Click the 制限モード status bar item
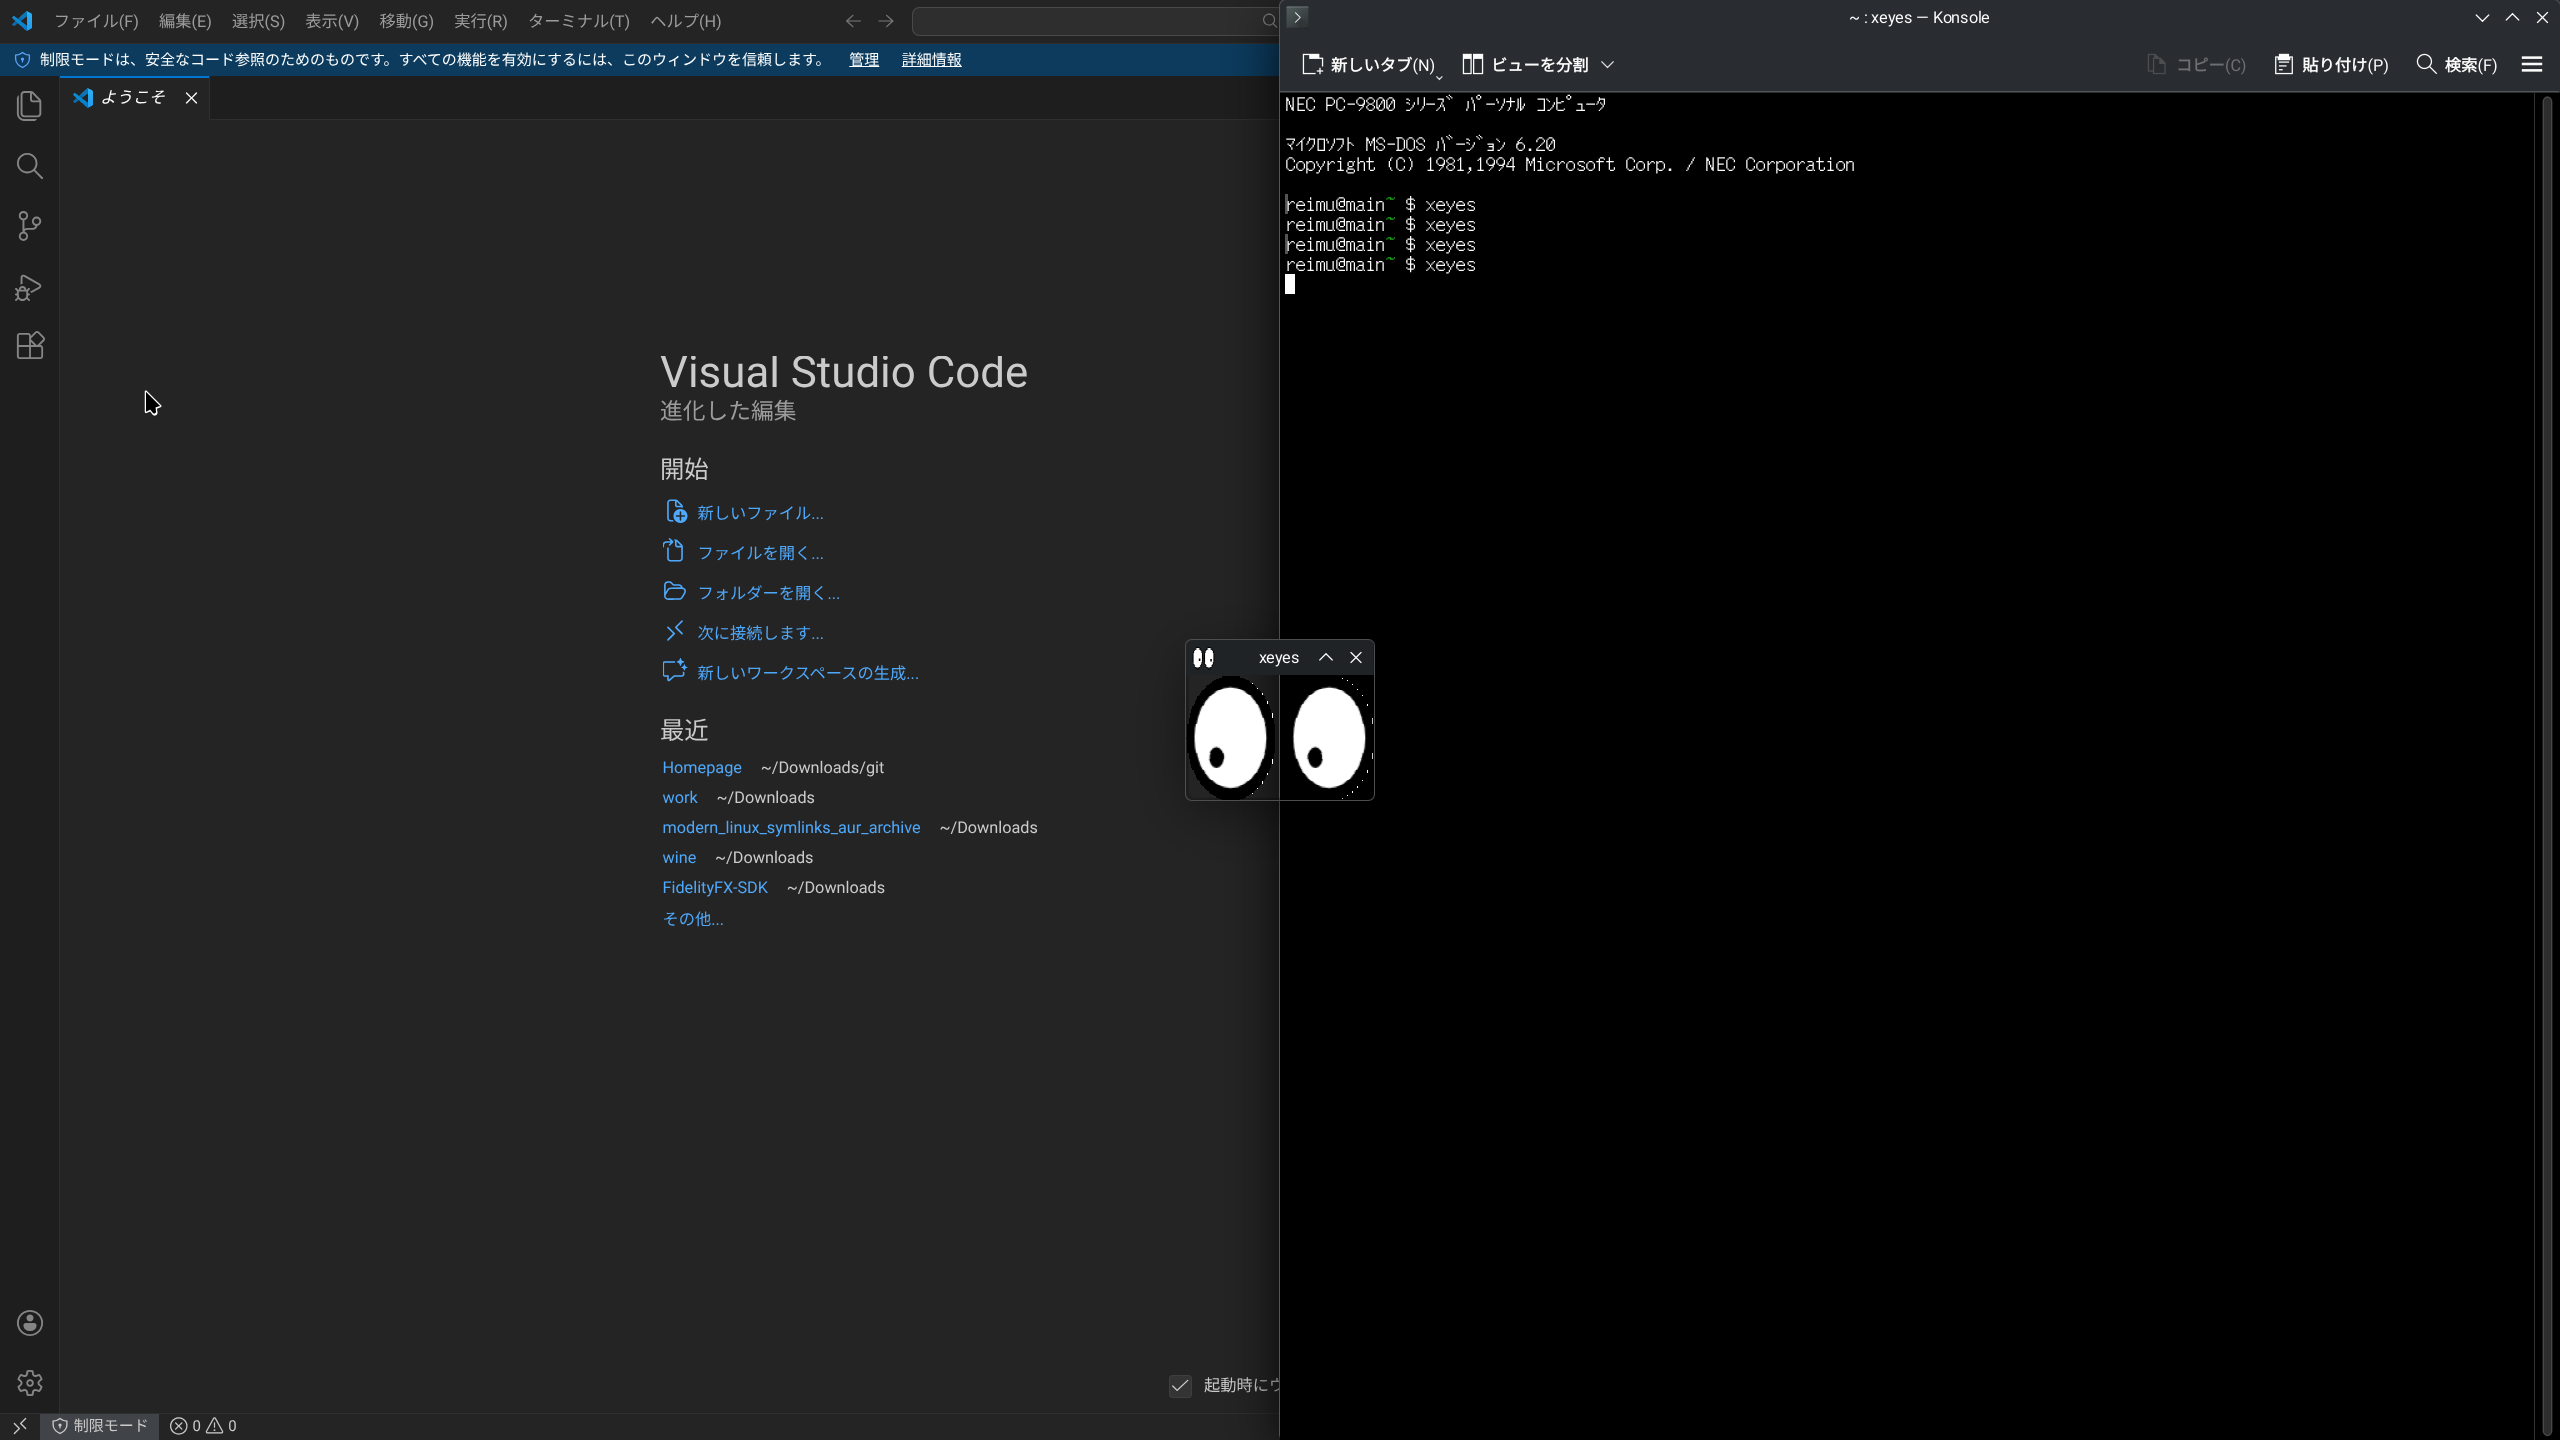This screenshot has height=1440, width=2560. [x=100, y=1426]
